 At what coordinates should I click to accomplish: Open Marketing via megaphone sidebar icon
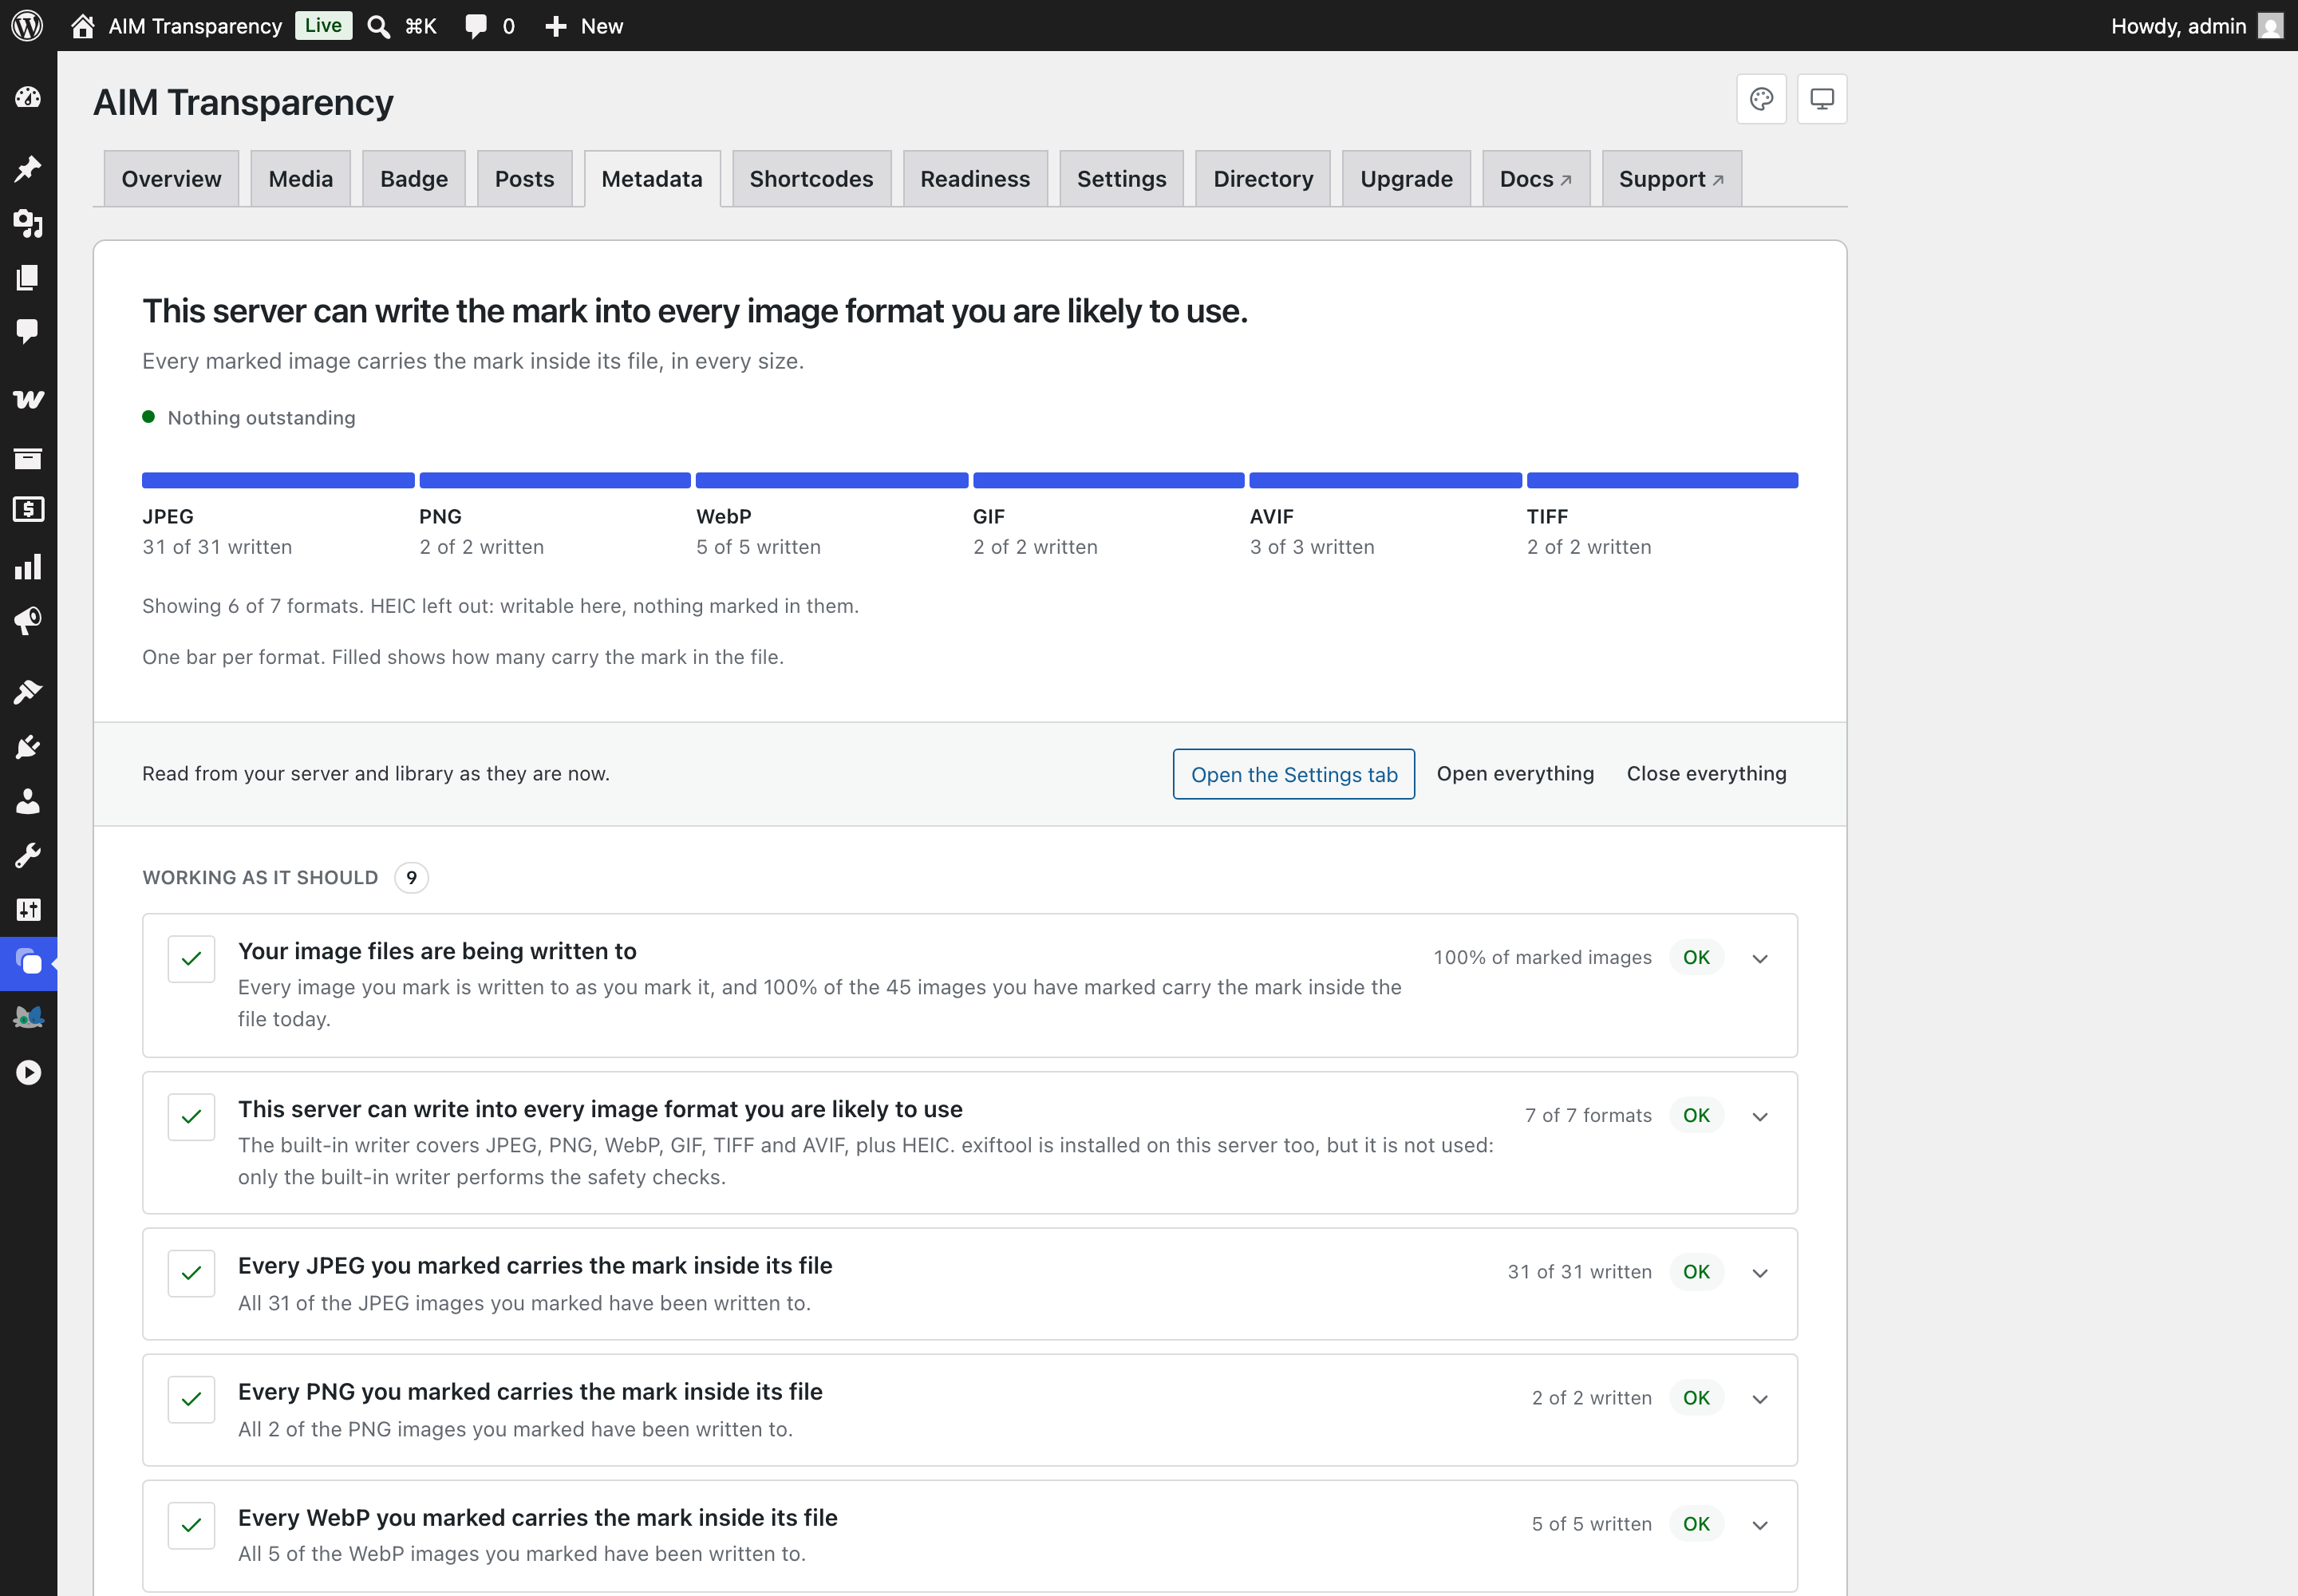pos(28,621)
